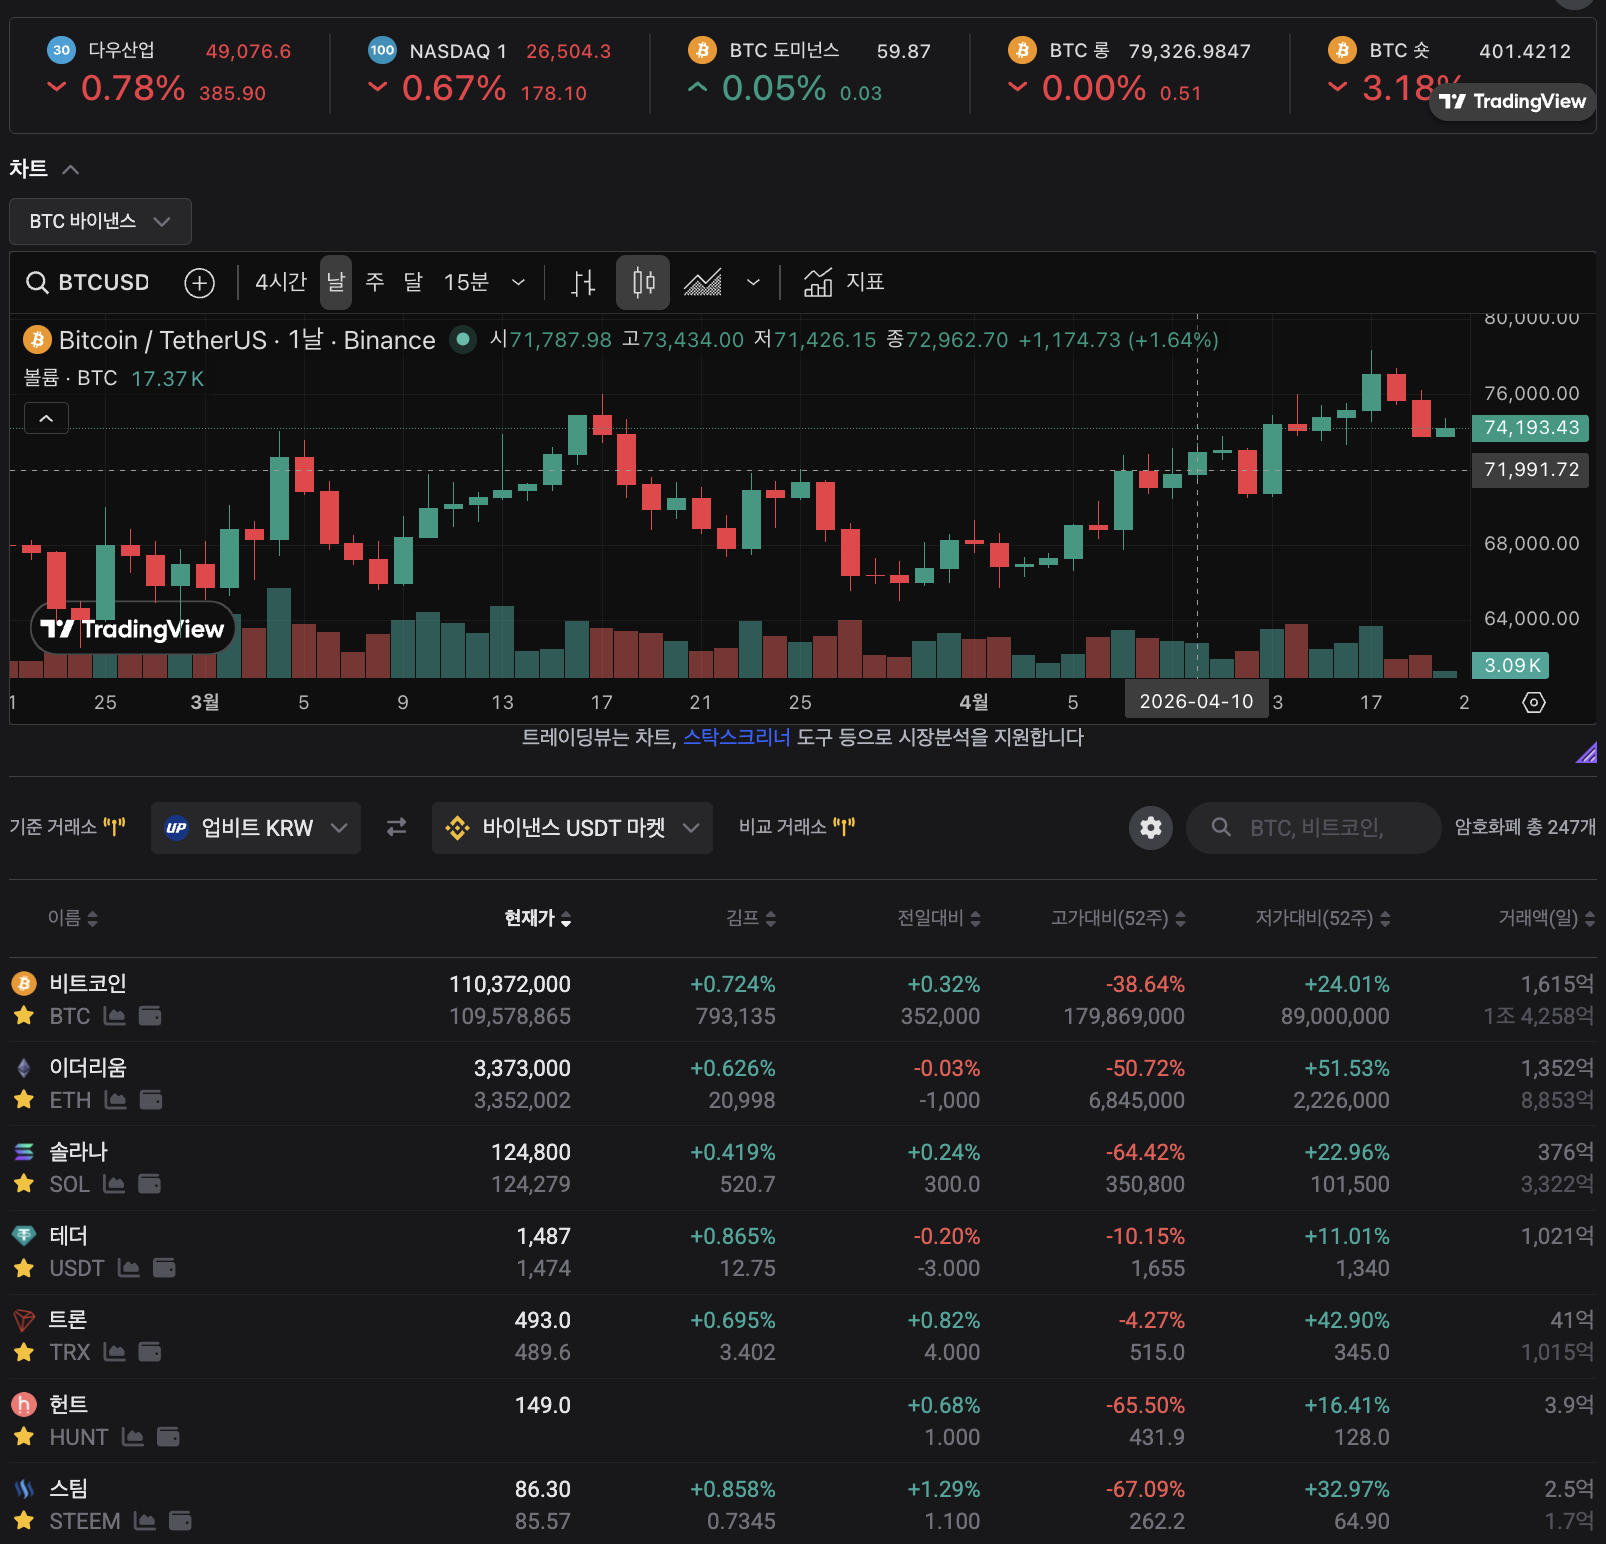This screenshot has height=1544, width=1606.
Task: Open the table settings gear icon
Action: point(1151,828)
